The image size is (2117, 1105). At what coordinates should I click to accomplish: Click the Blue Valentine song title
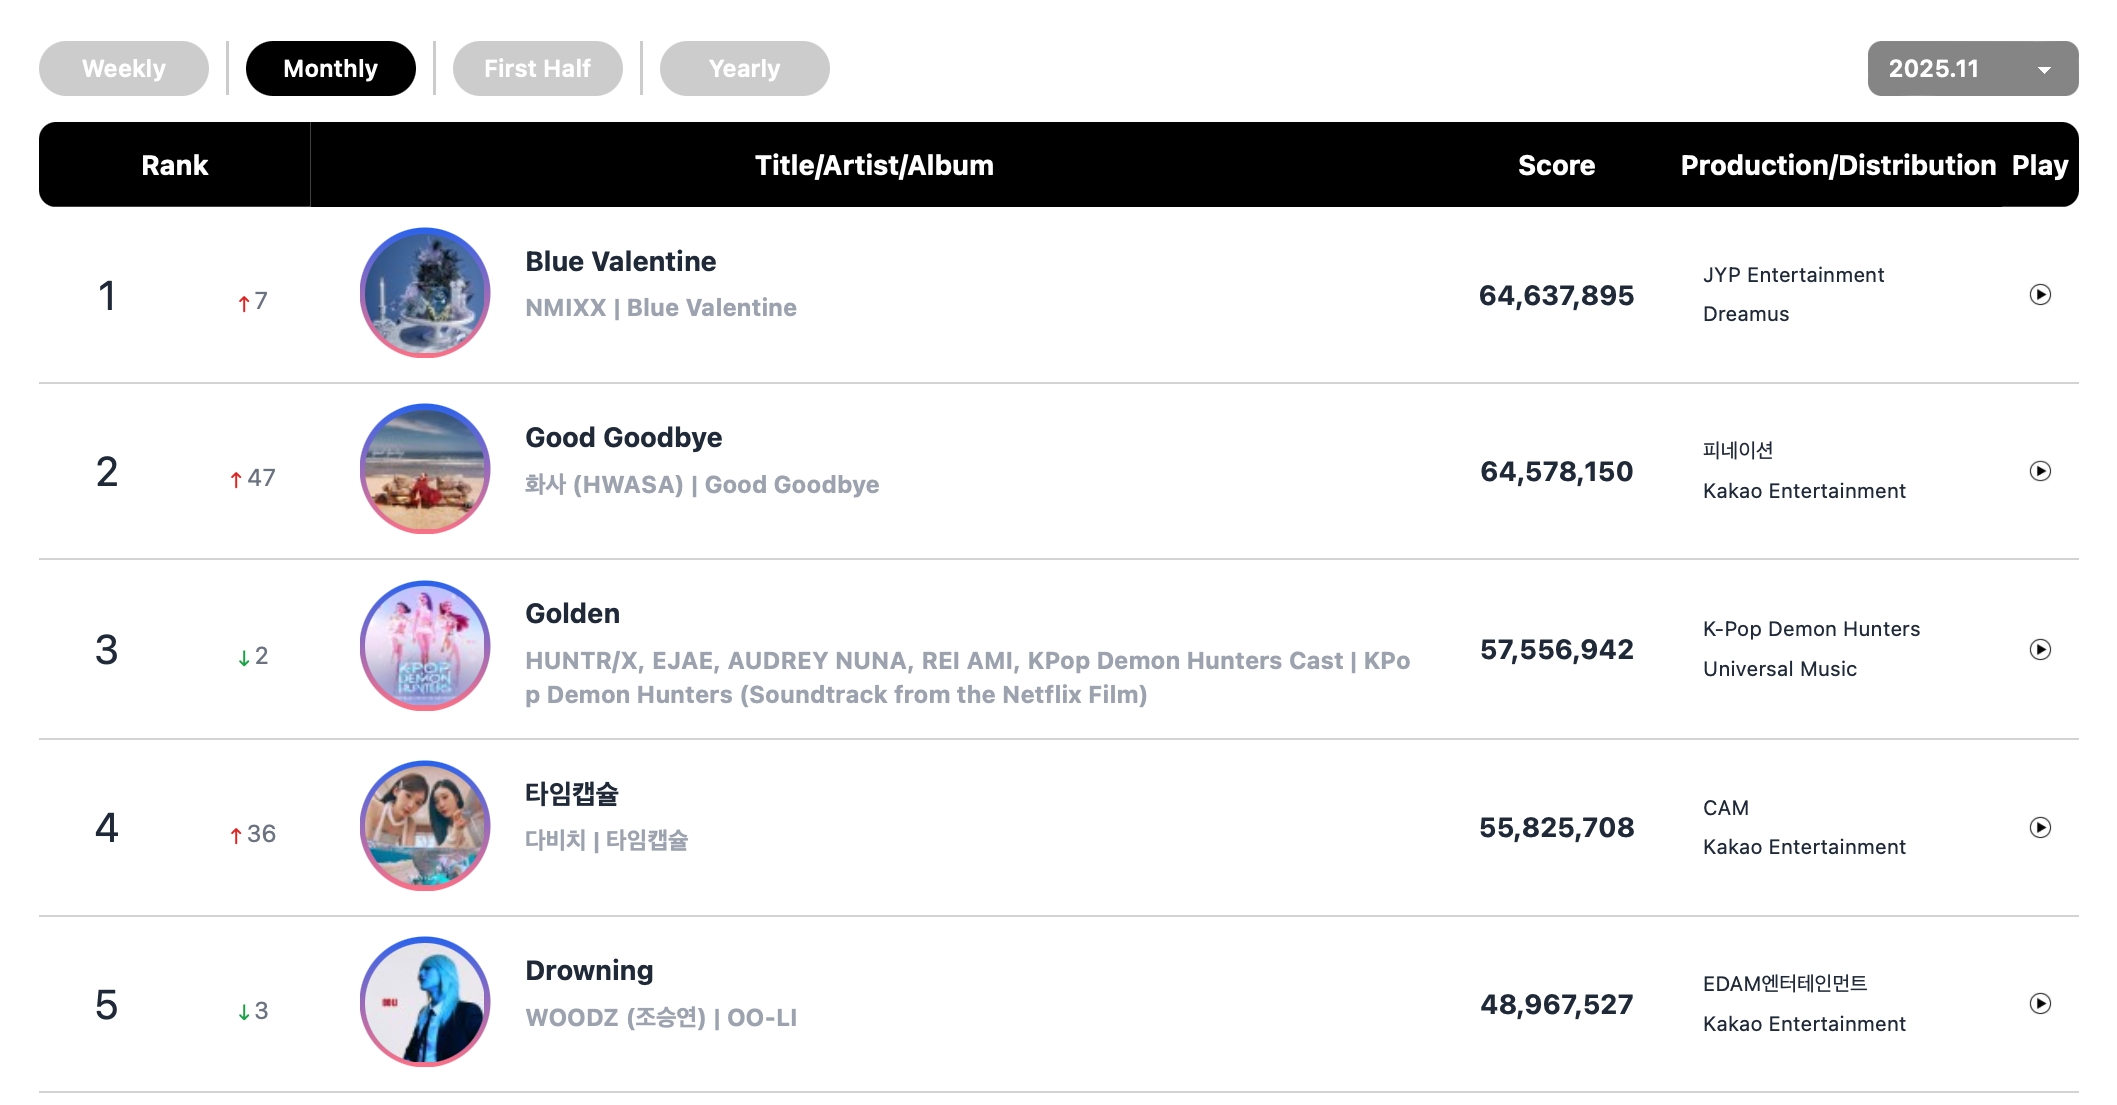click(x=620, y=262)
